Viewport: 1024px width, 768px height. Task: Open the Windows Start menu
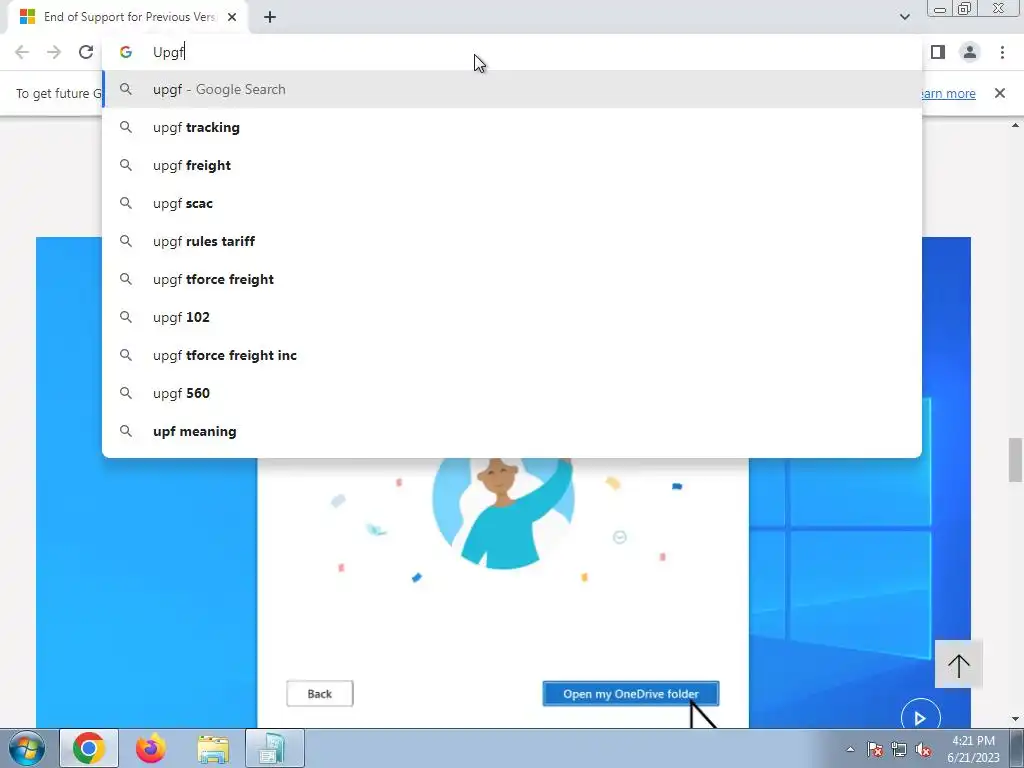point(26,748)
